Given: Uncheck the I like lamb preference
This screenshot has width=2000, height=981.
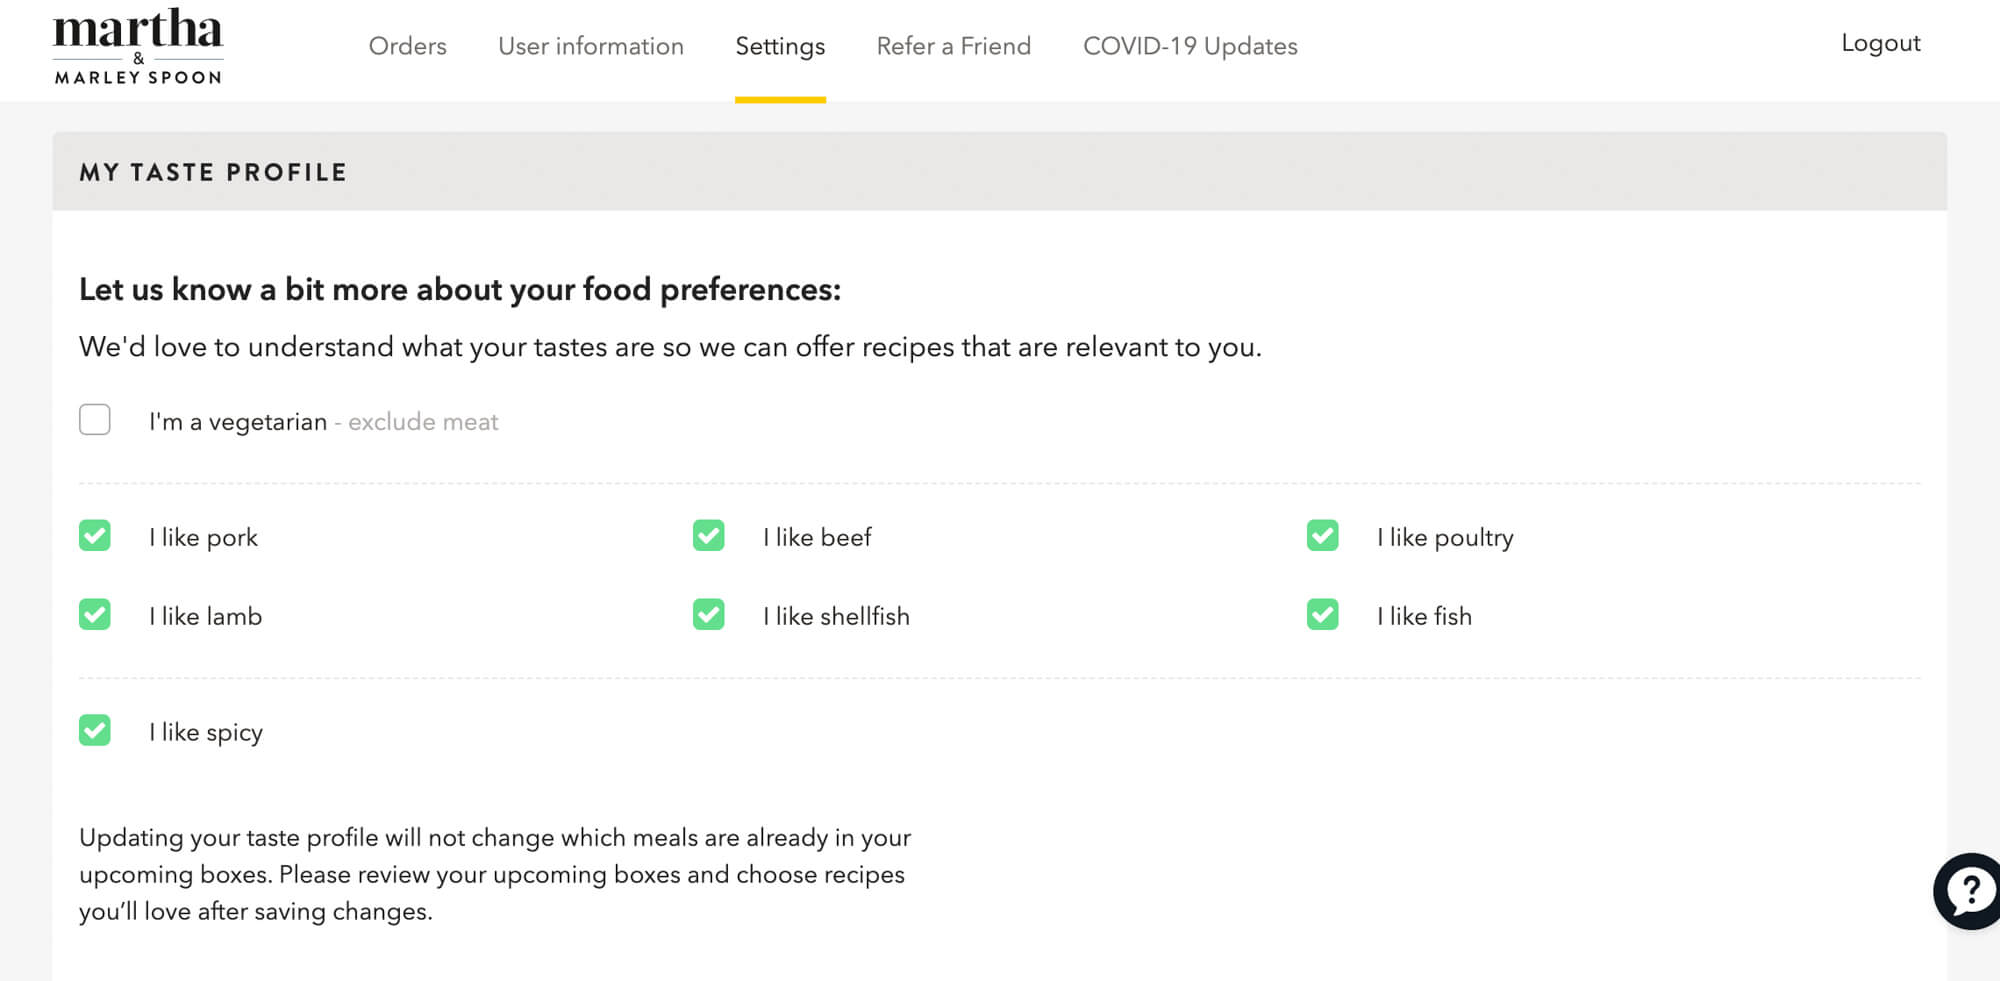Looking at the screenshot, I should (94, 615).
